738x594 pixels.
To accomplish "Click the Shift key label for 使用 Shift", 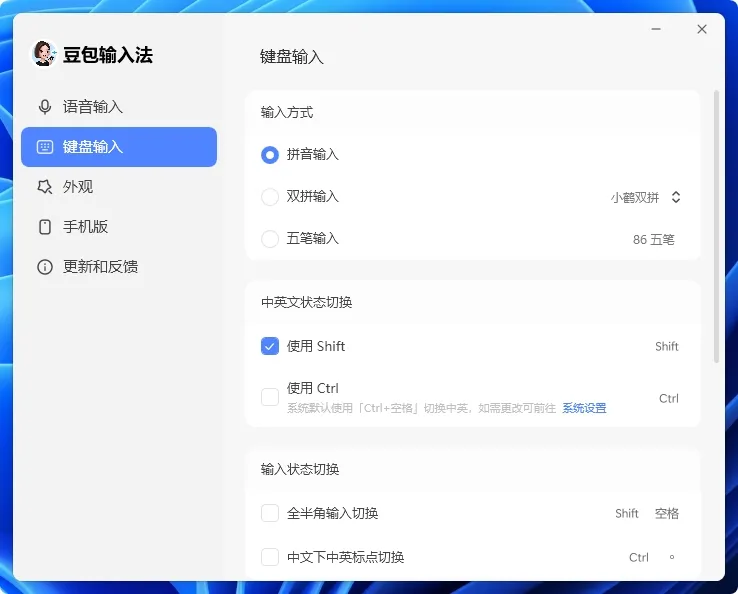I will (x=666, y=346).
